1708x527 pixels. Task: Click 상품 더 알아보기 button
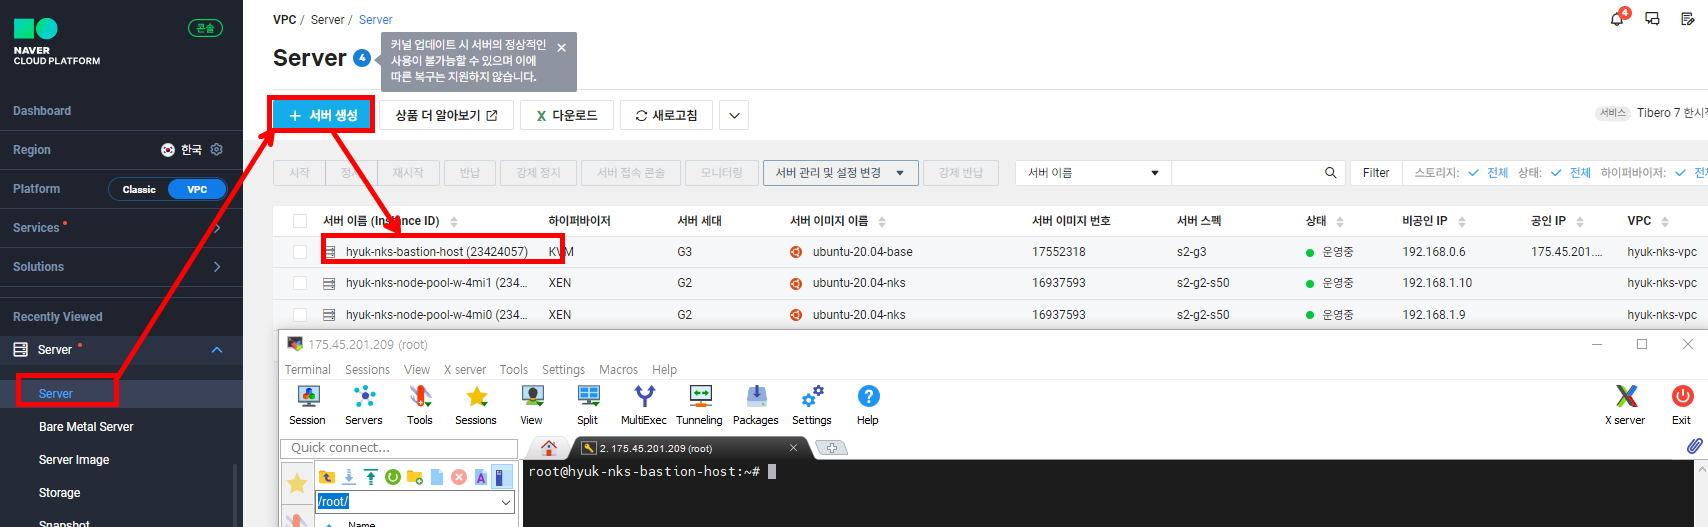coord(447,115)
